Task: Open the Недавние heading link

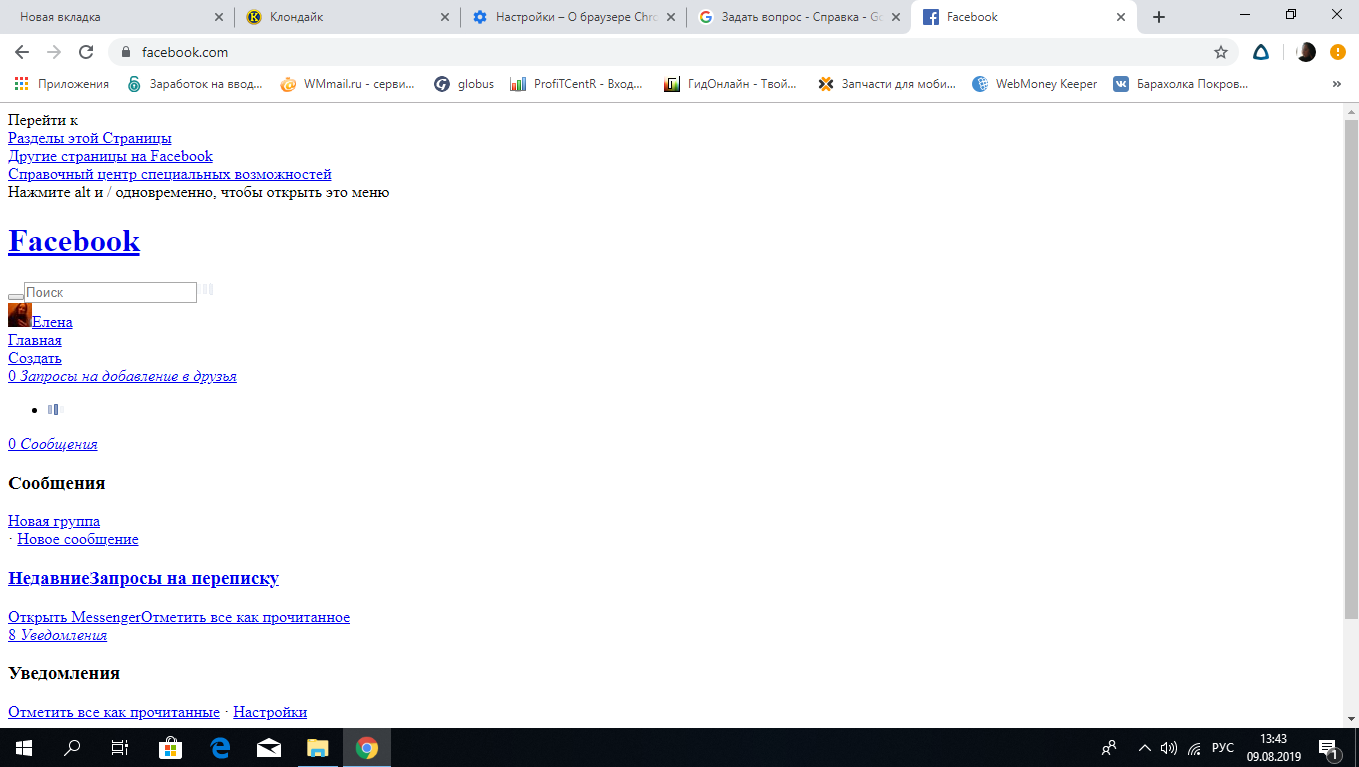Action: 49,578
